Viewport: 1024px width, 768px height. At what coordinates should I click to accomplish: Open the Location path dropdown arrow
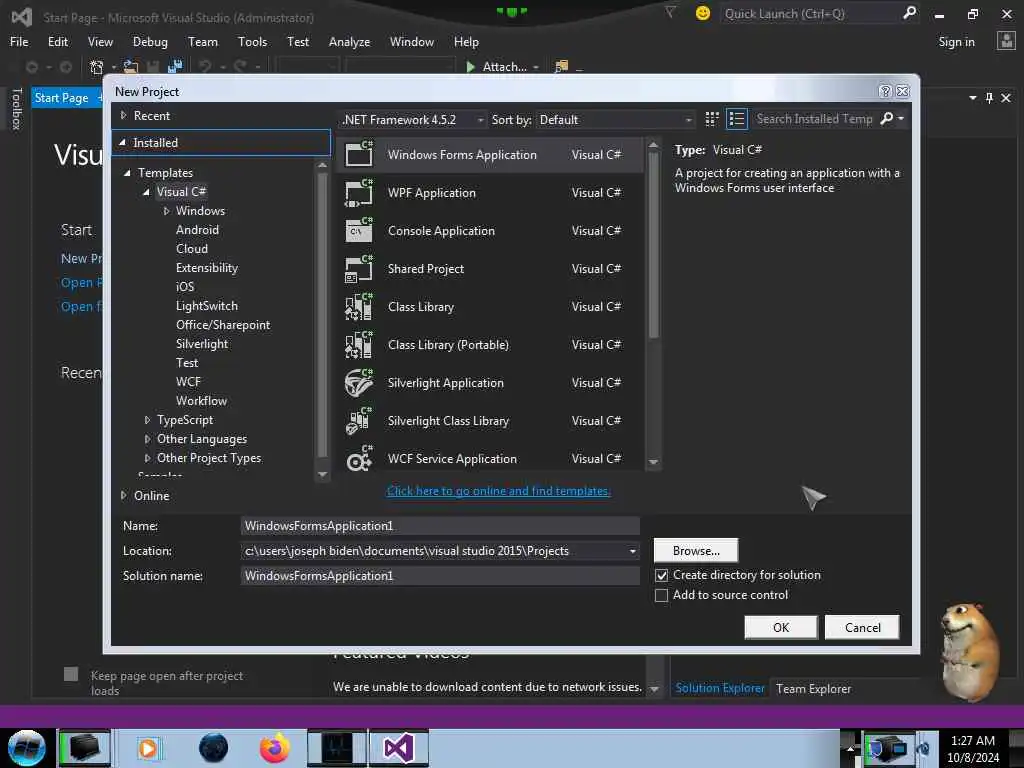tap(632, 551)
